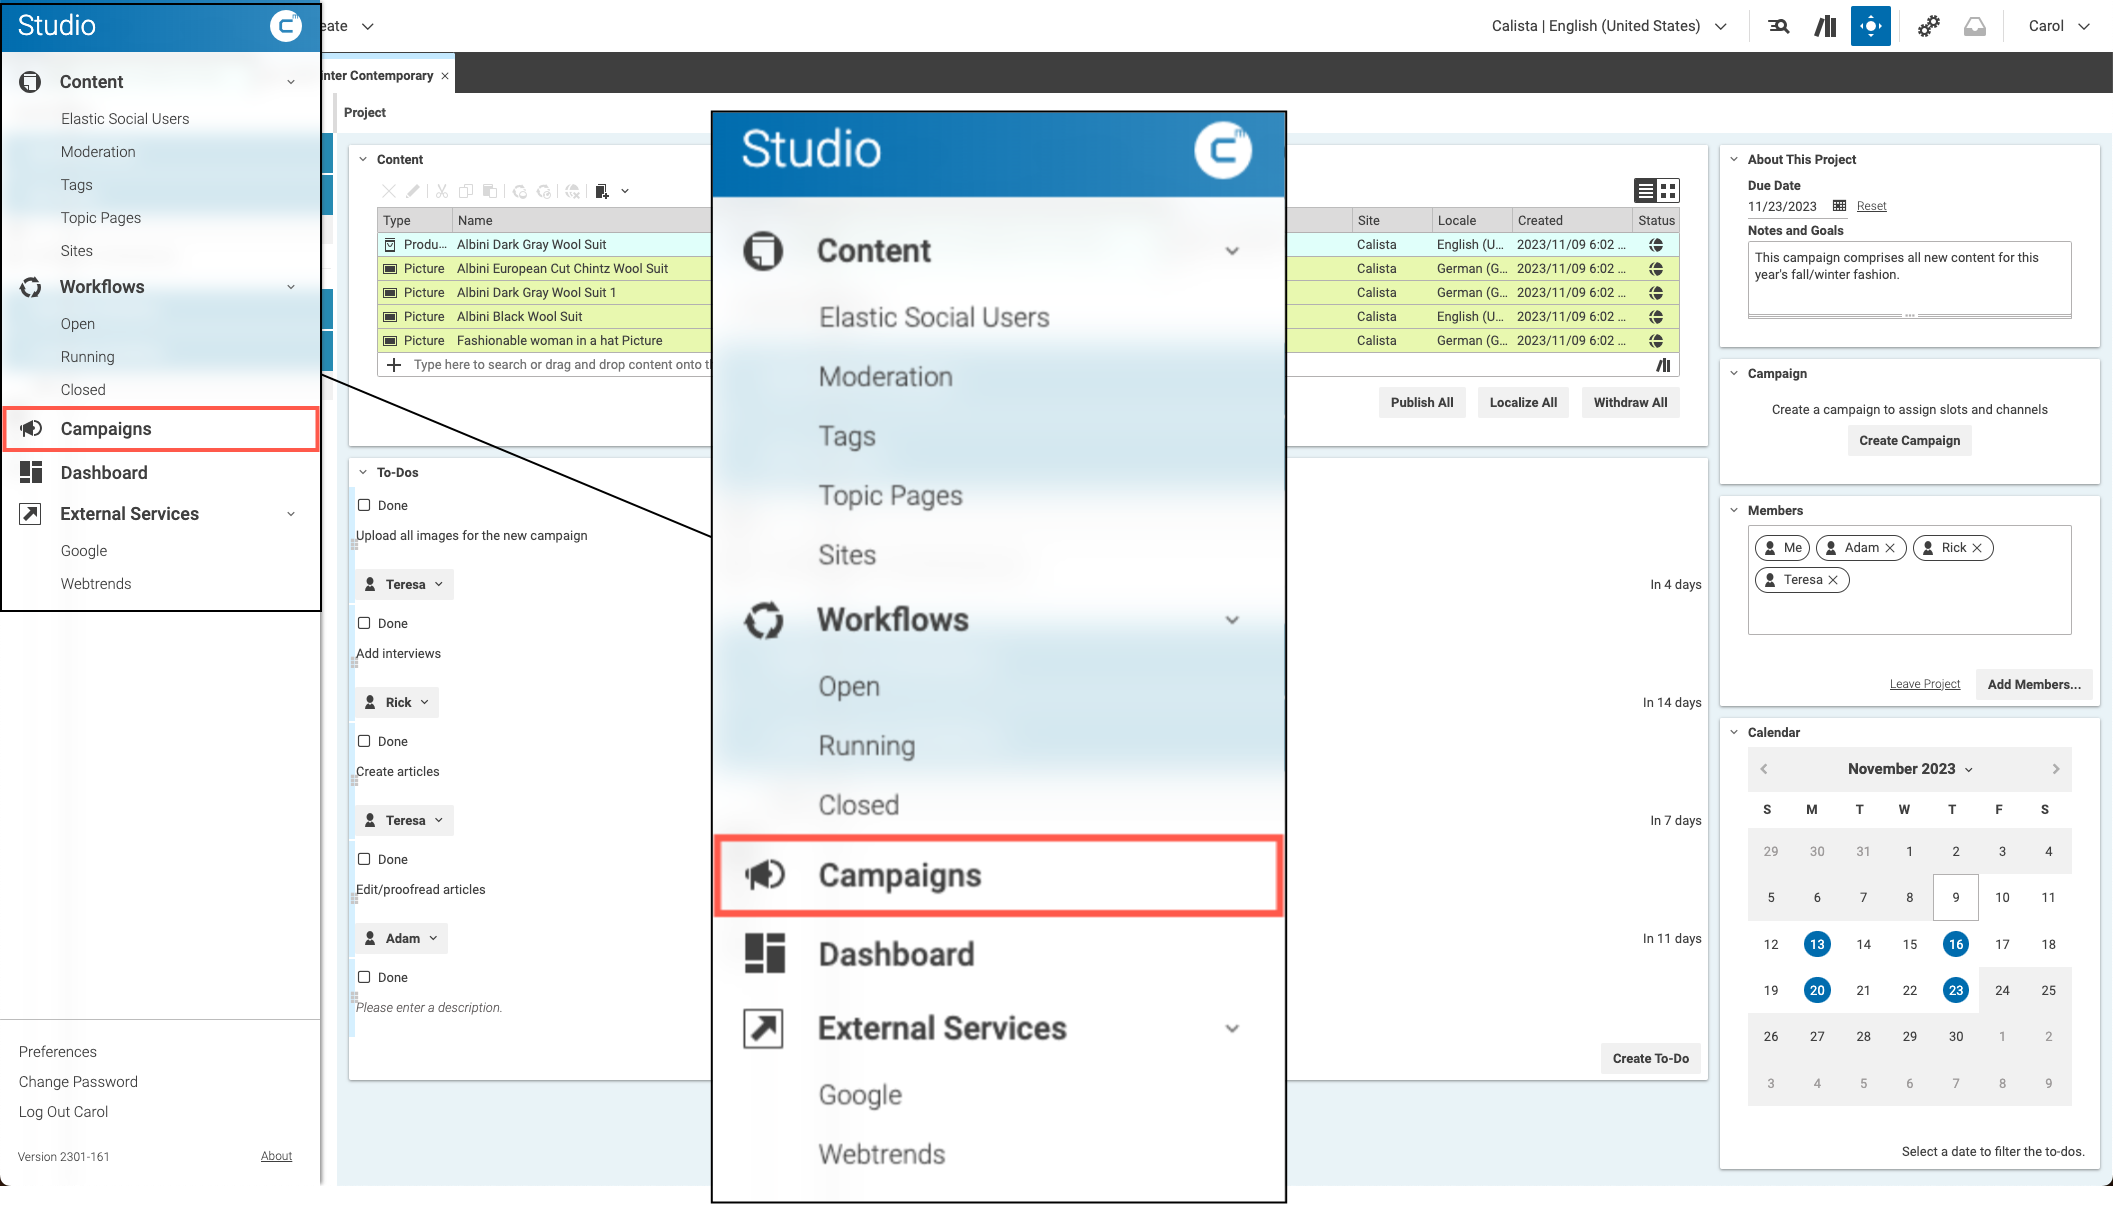Open the Teresa assignee dropdown under Upload task
The width and height of the screenshot is (2113, 1212).
[x=405, y=584]
